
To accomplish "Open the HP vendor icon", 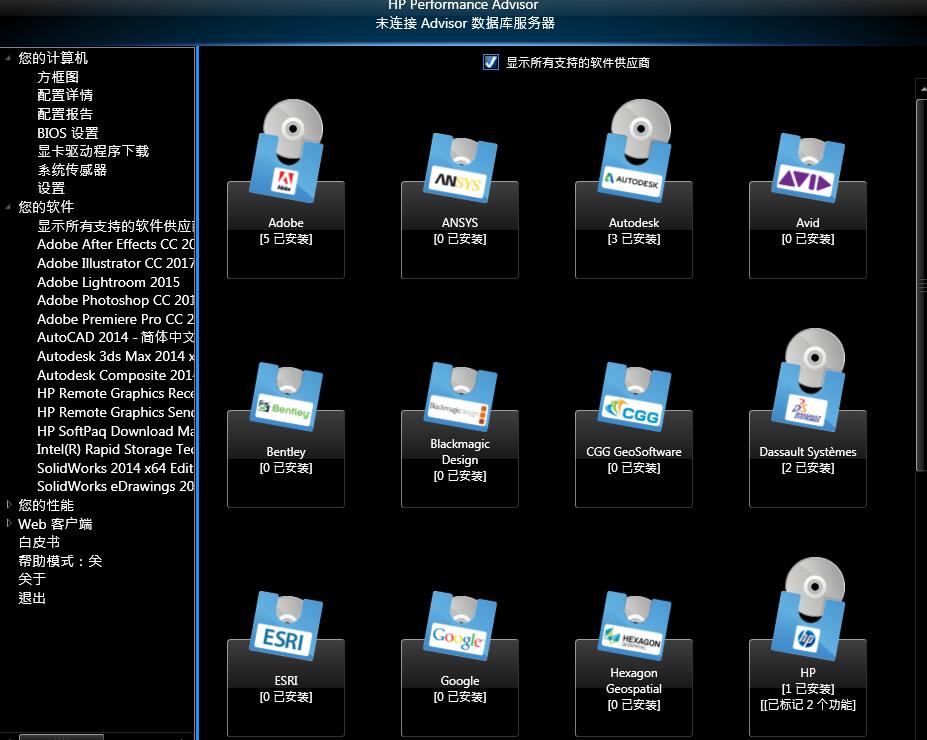I will point(808,609).
